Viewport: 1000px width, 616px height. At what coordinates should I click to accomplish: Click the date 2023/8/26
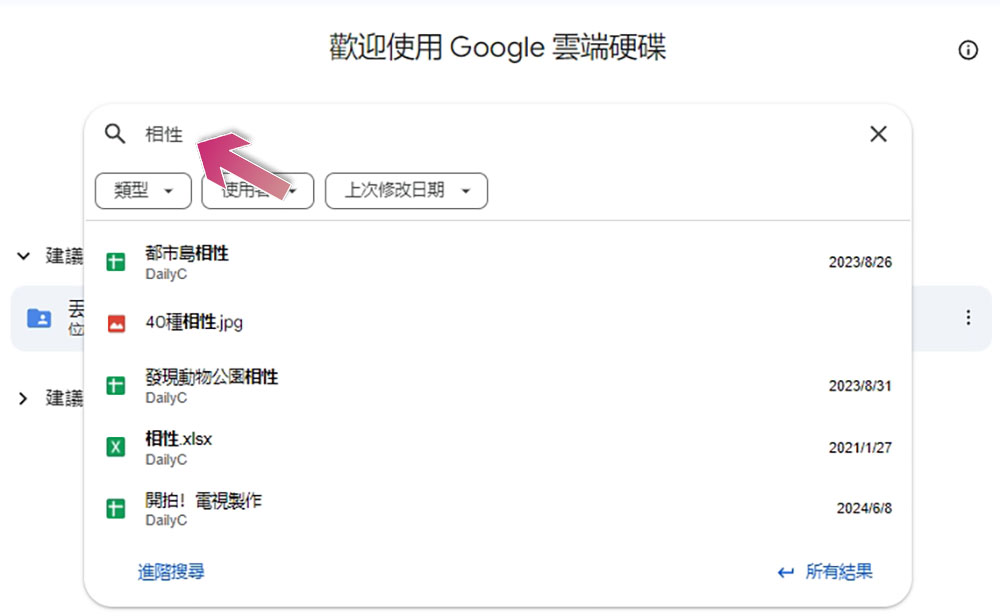(860, 262)
